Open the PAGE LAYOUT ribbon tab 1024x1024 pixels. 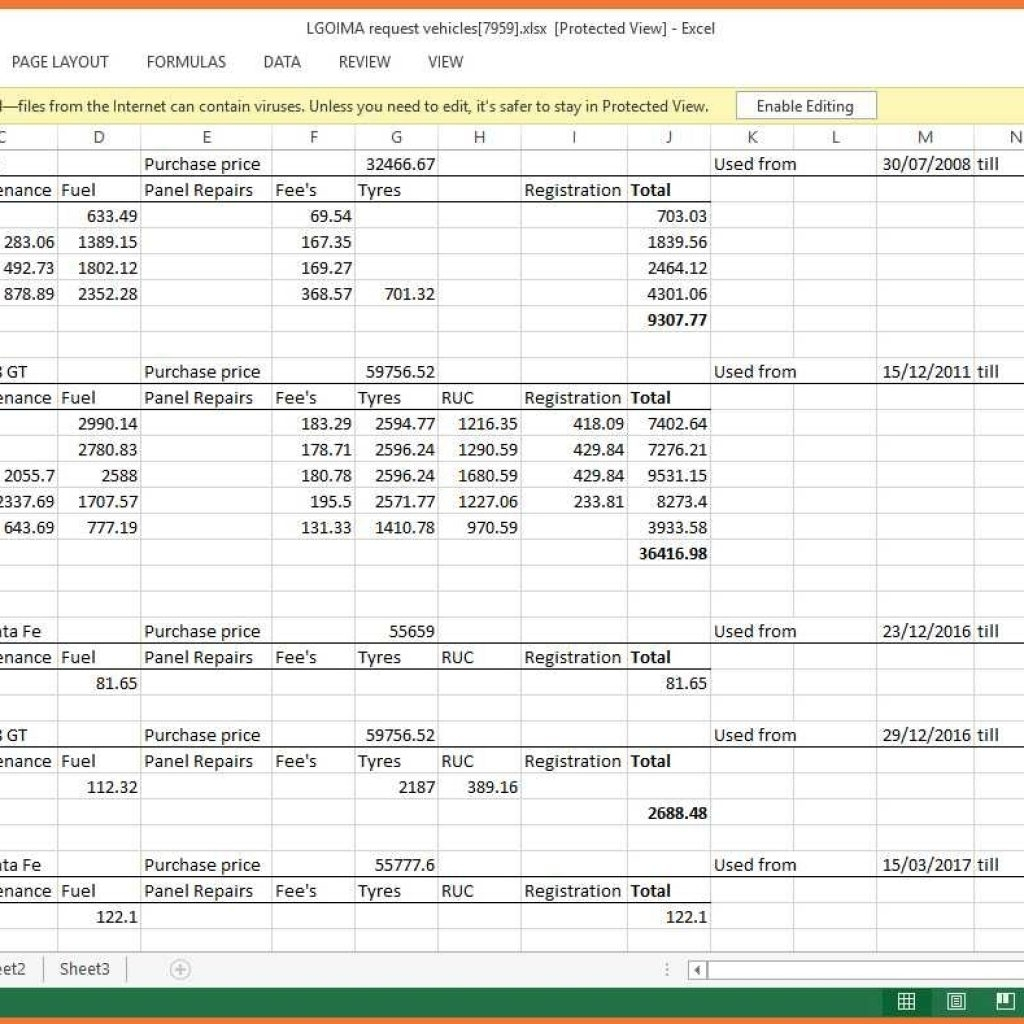(58, 62)
